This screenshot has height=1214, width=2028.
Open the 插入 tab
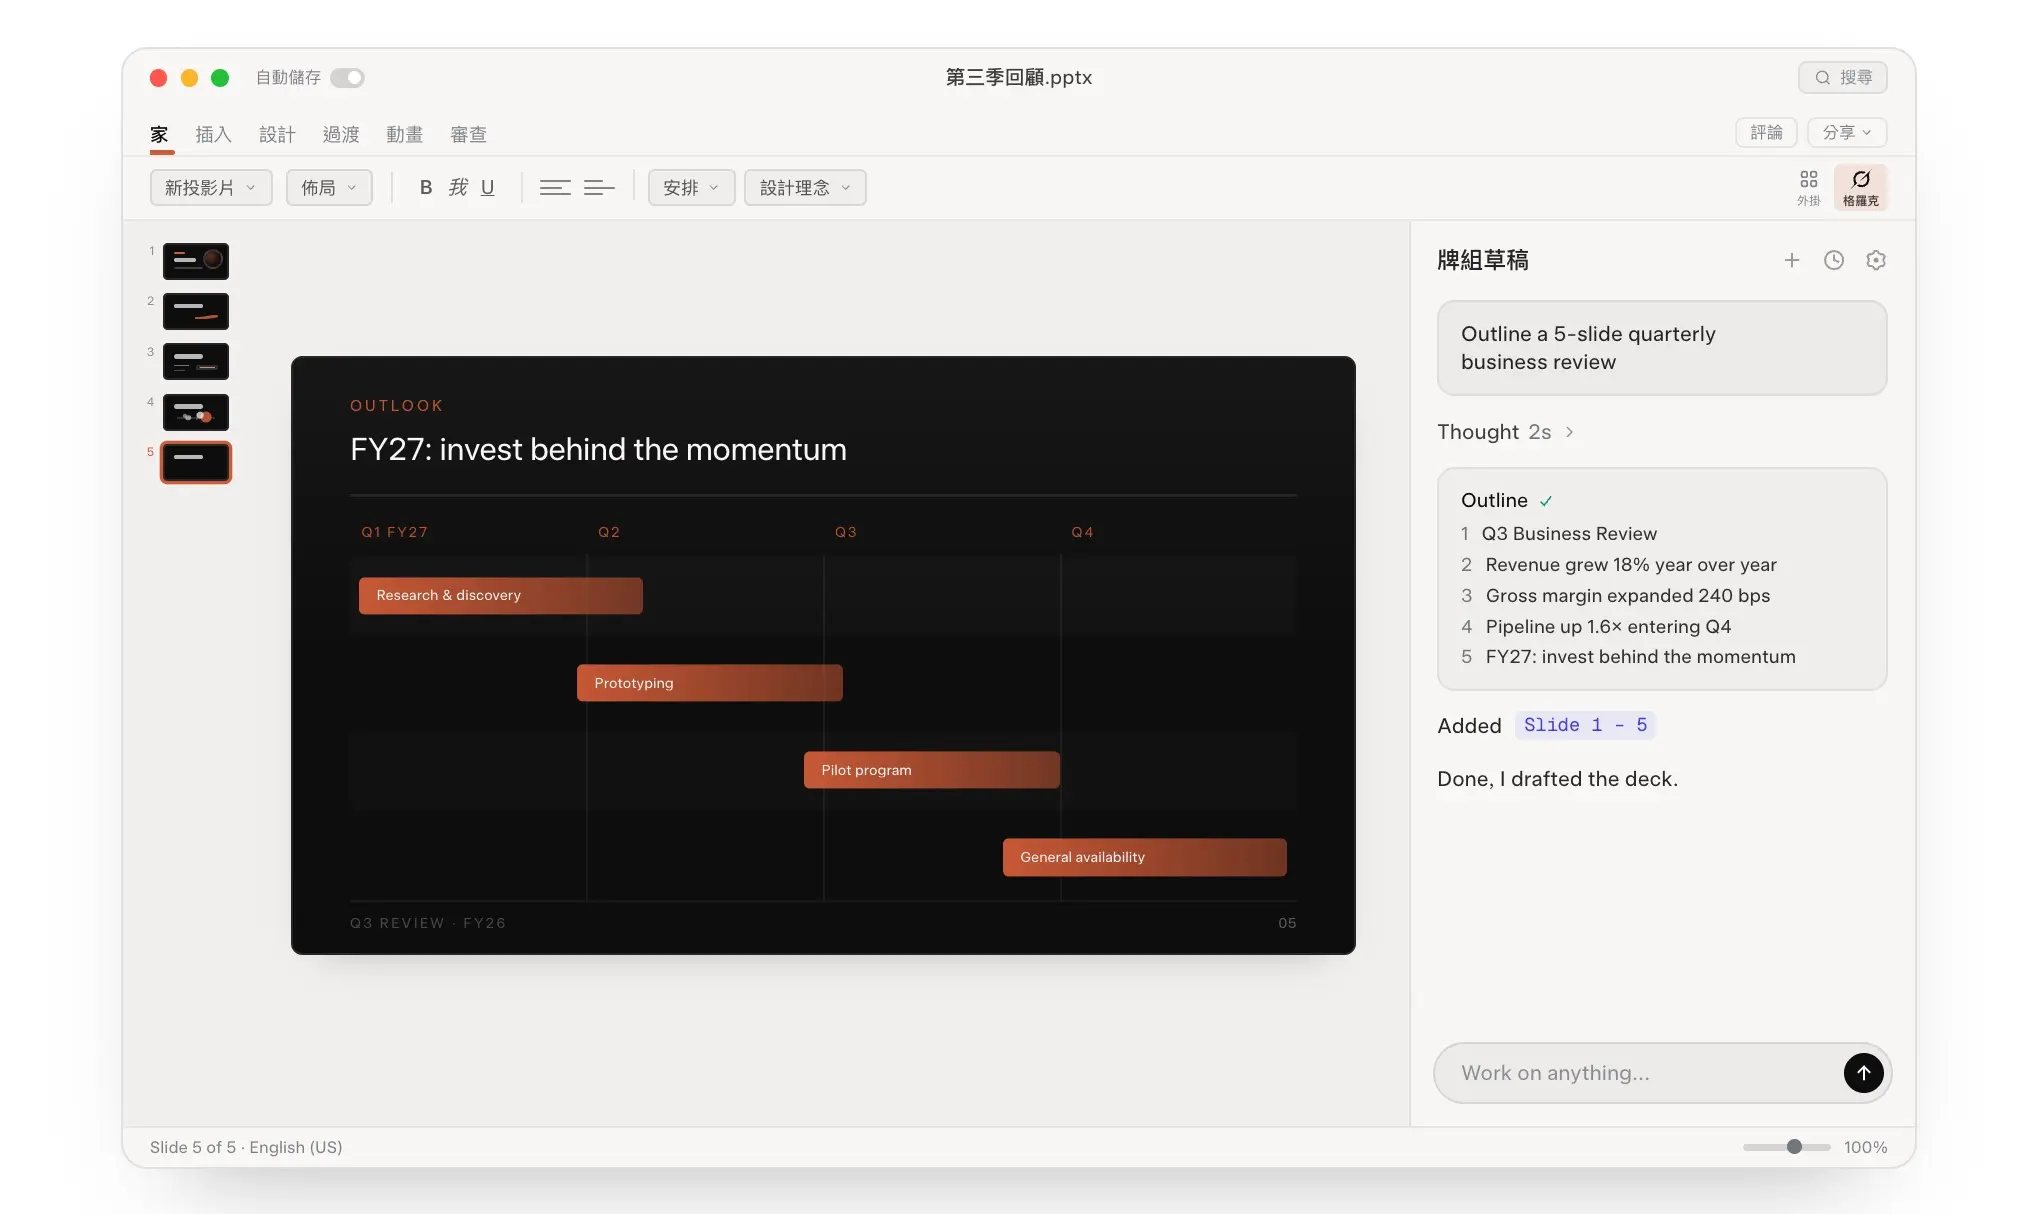point(213,134)
